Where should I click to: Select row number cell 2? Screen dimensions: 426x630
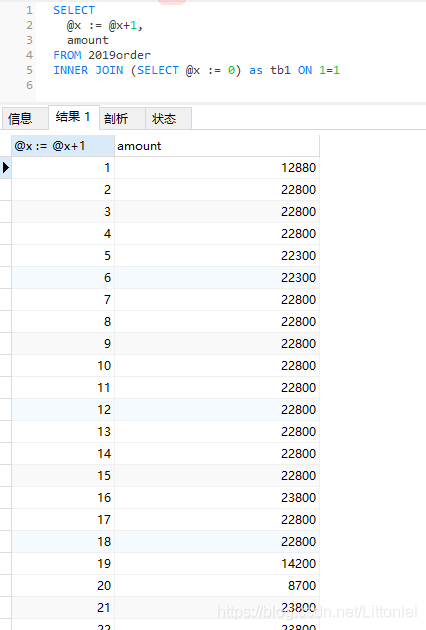coord(63,190)
